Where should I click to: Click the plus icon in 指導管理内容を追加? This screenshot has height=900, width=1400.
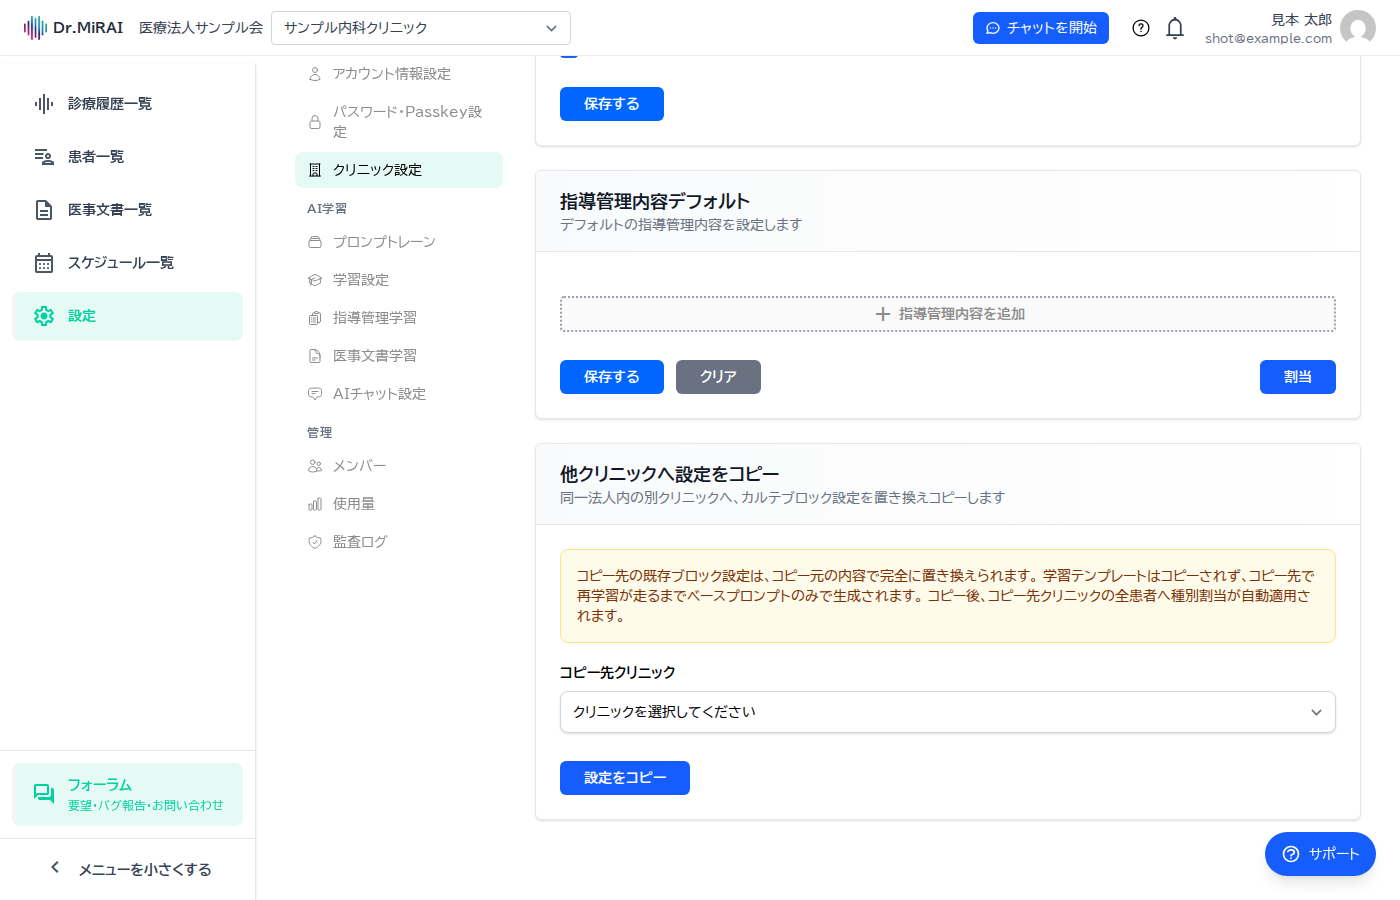(x=883, y=314)
